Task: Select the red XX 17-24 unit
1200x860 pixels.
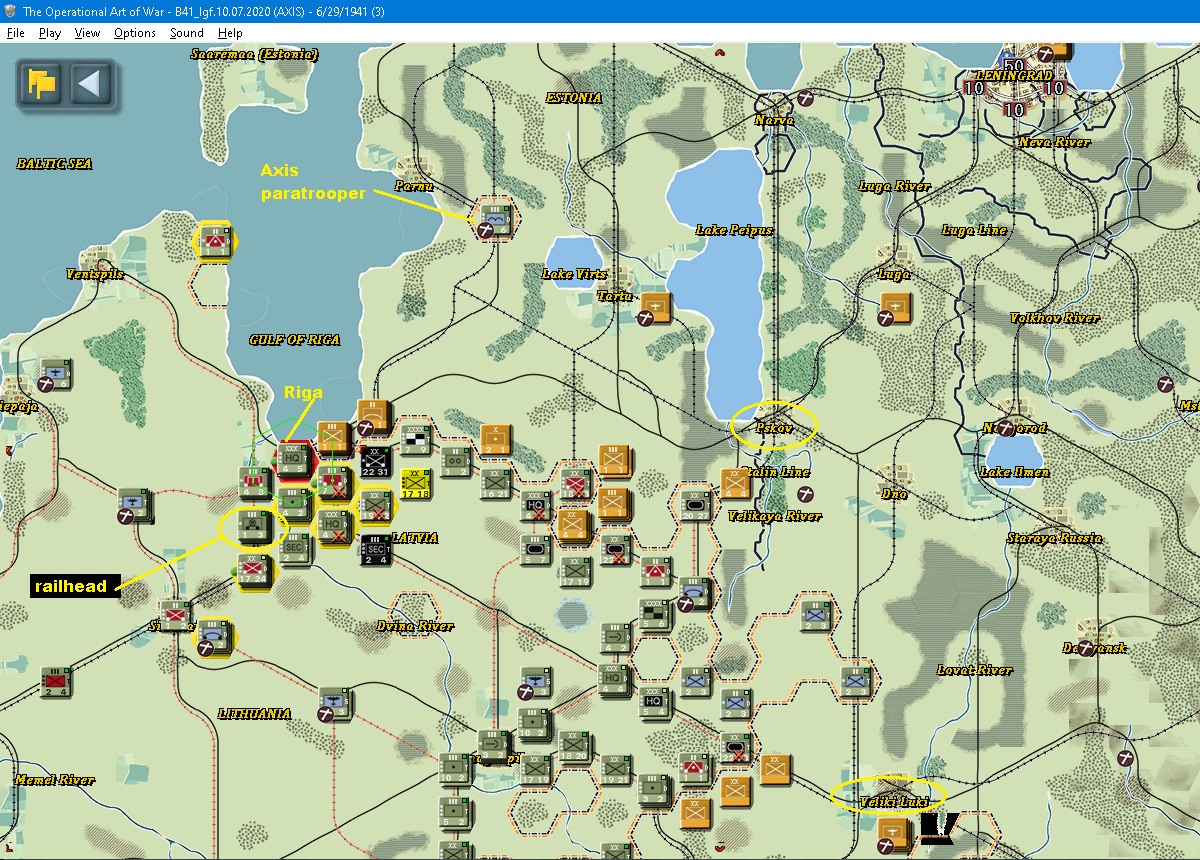Action: tap(253, 571)
